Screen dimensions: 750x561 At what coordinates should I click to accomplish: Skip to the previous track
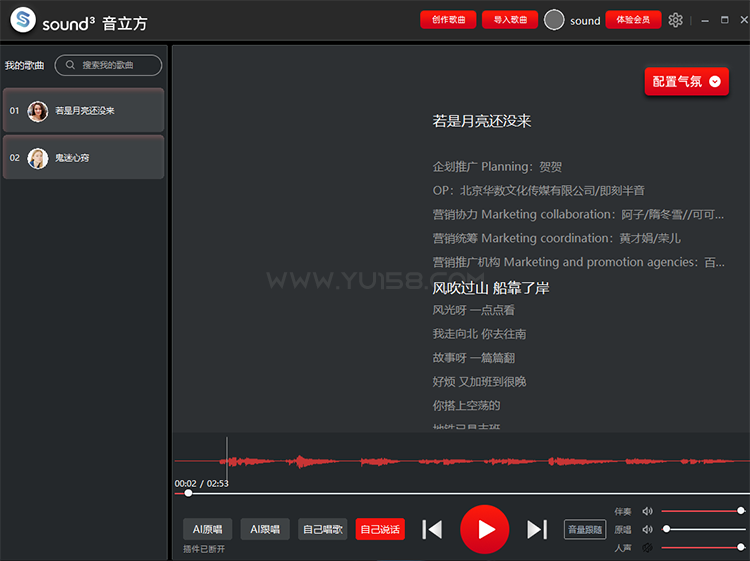pos(432,529)
